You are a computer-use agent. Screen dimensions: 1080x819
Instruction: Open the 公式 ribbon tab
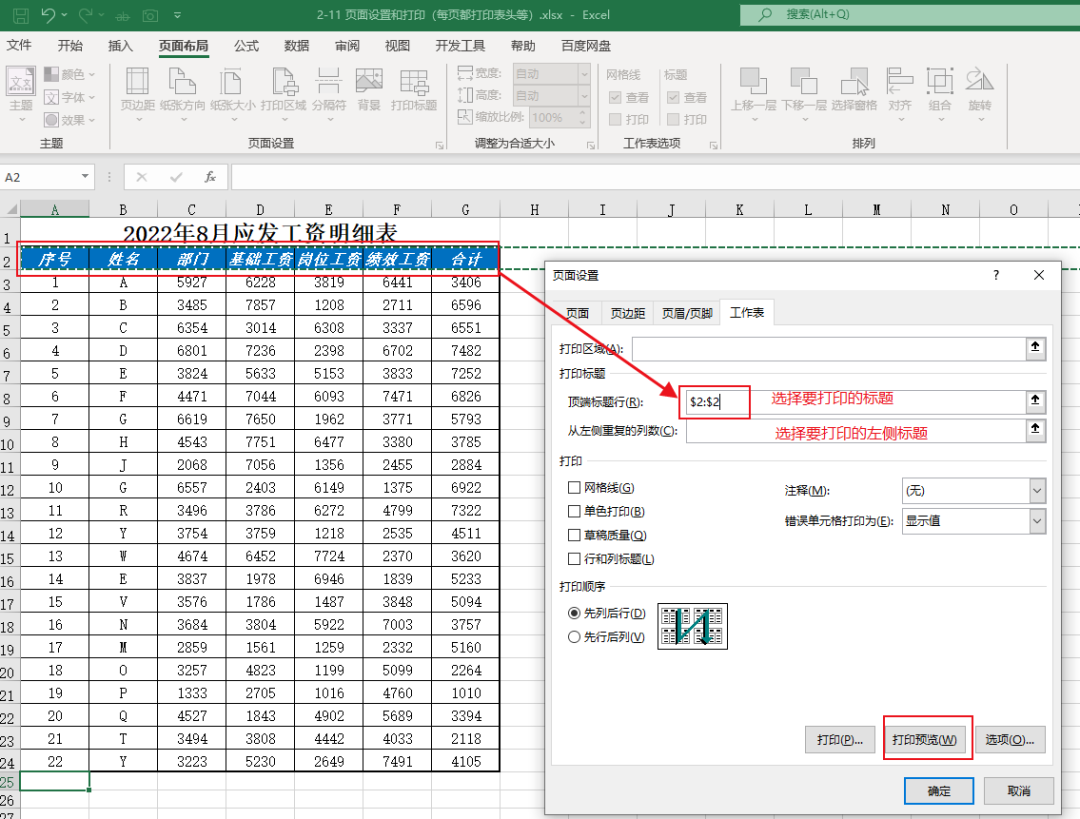(x=246, y=46)
